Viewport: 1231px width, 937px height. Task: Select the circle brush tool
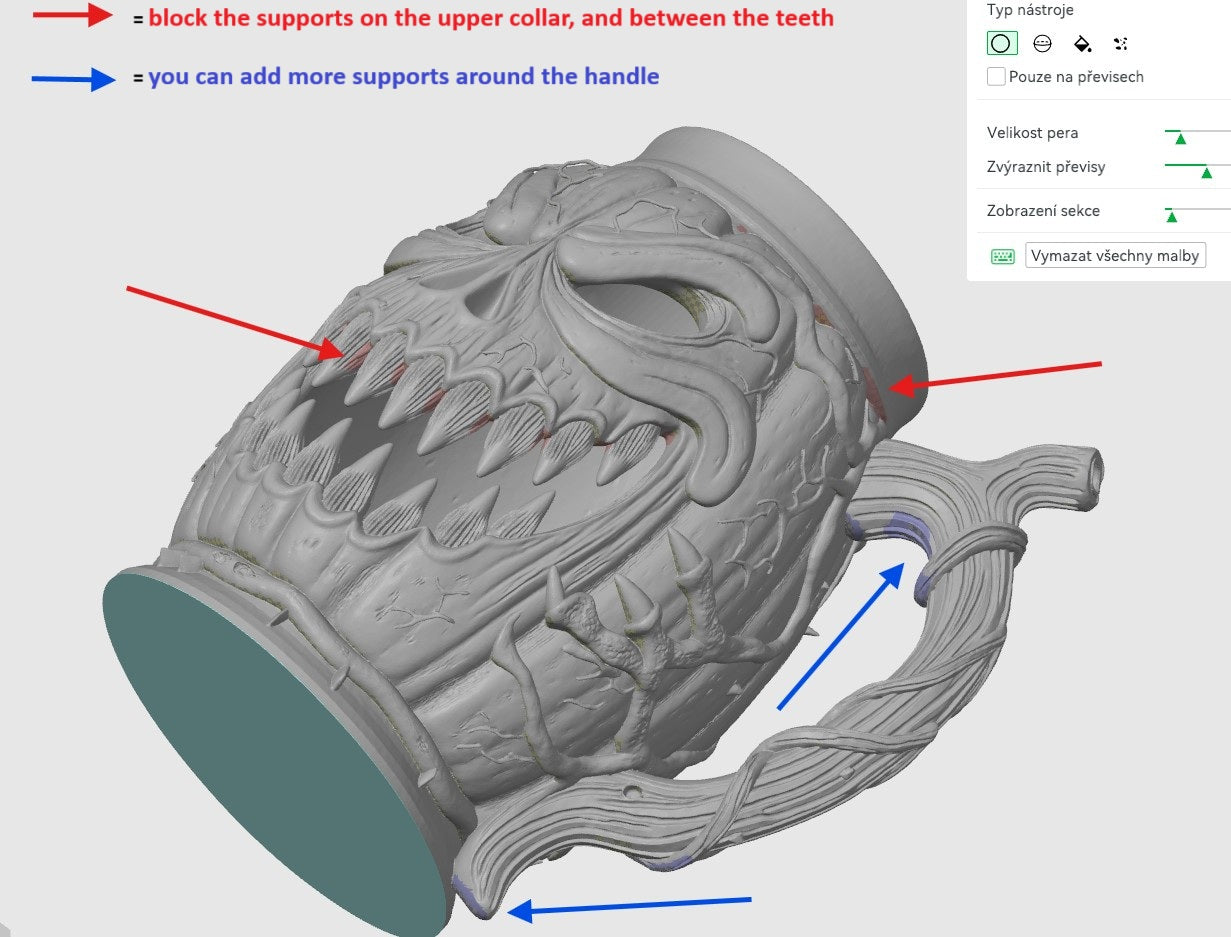pyautogui.click(x=1001, y=43)
